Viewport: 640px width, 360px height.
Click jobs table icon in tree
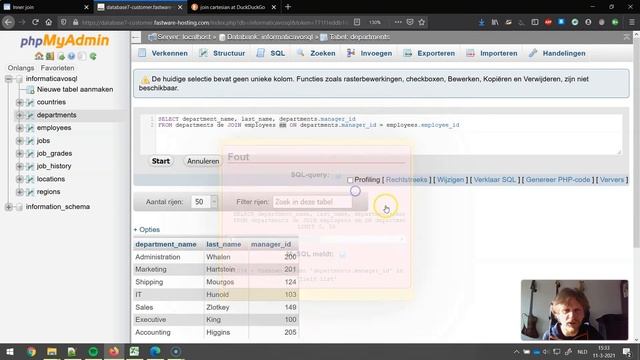(30, 141)
